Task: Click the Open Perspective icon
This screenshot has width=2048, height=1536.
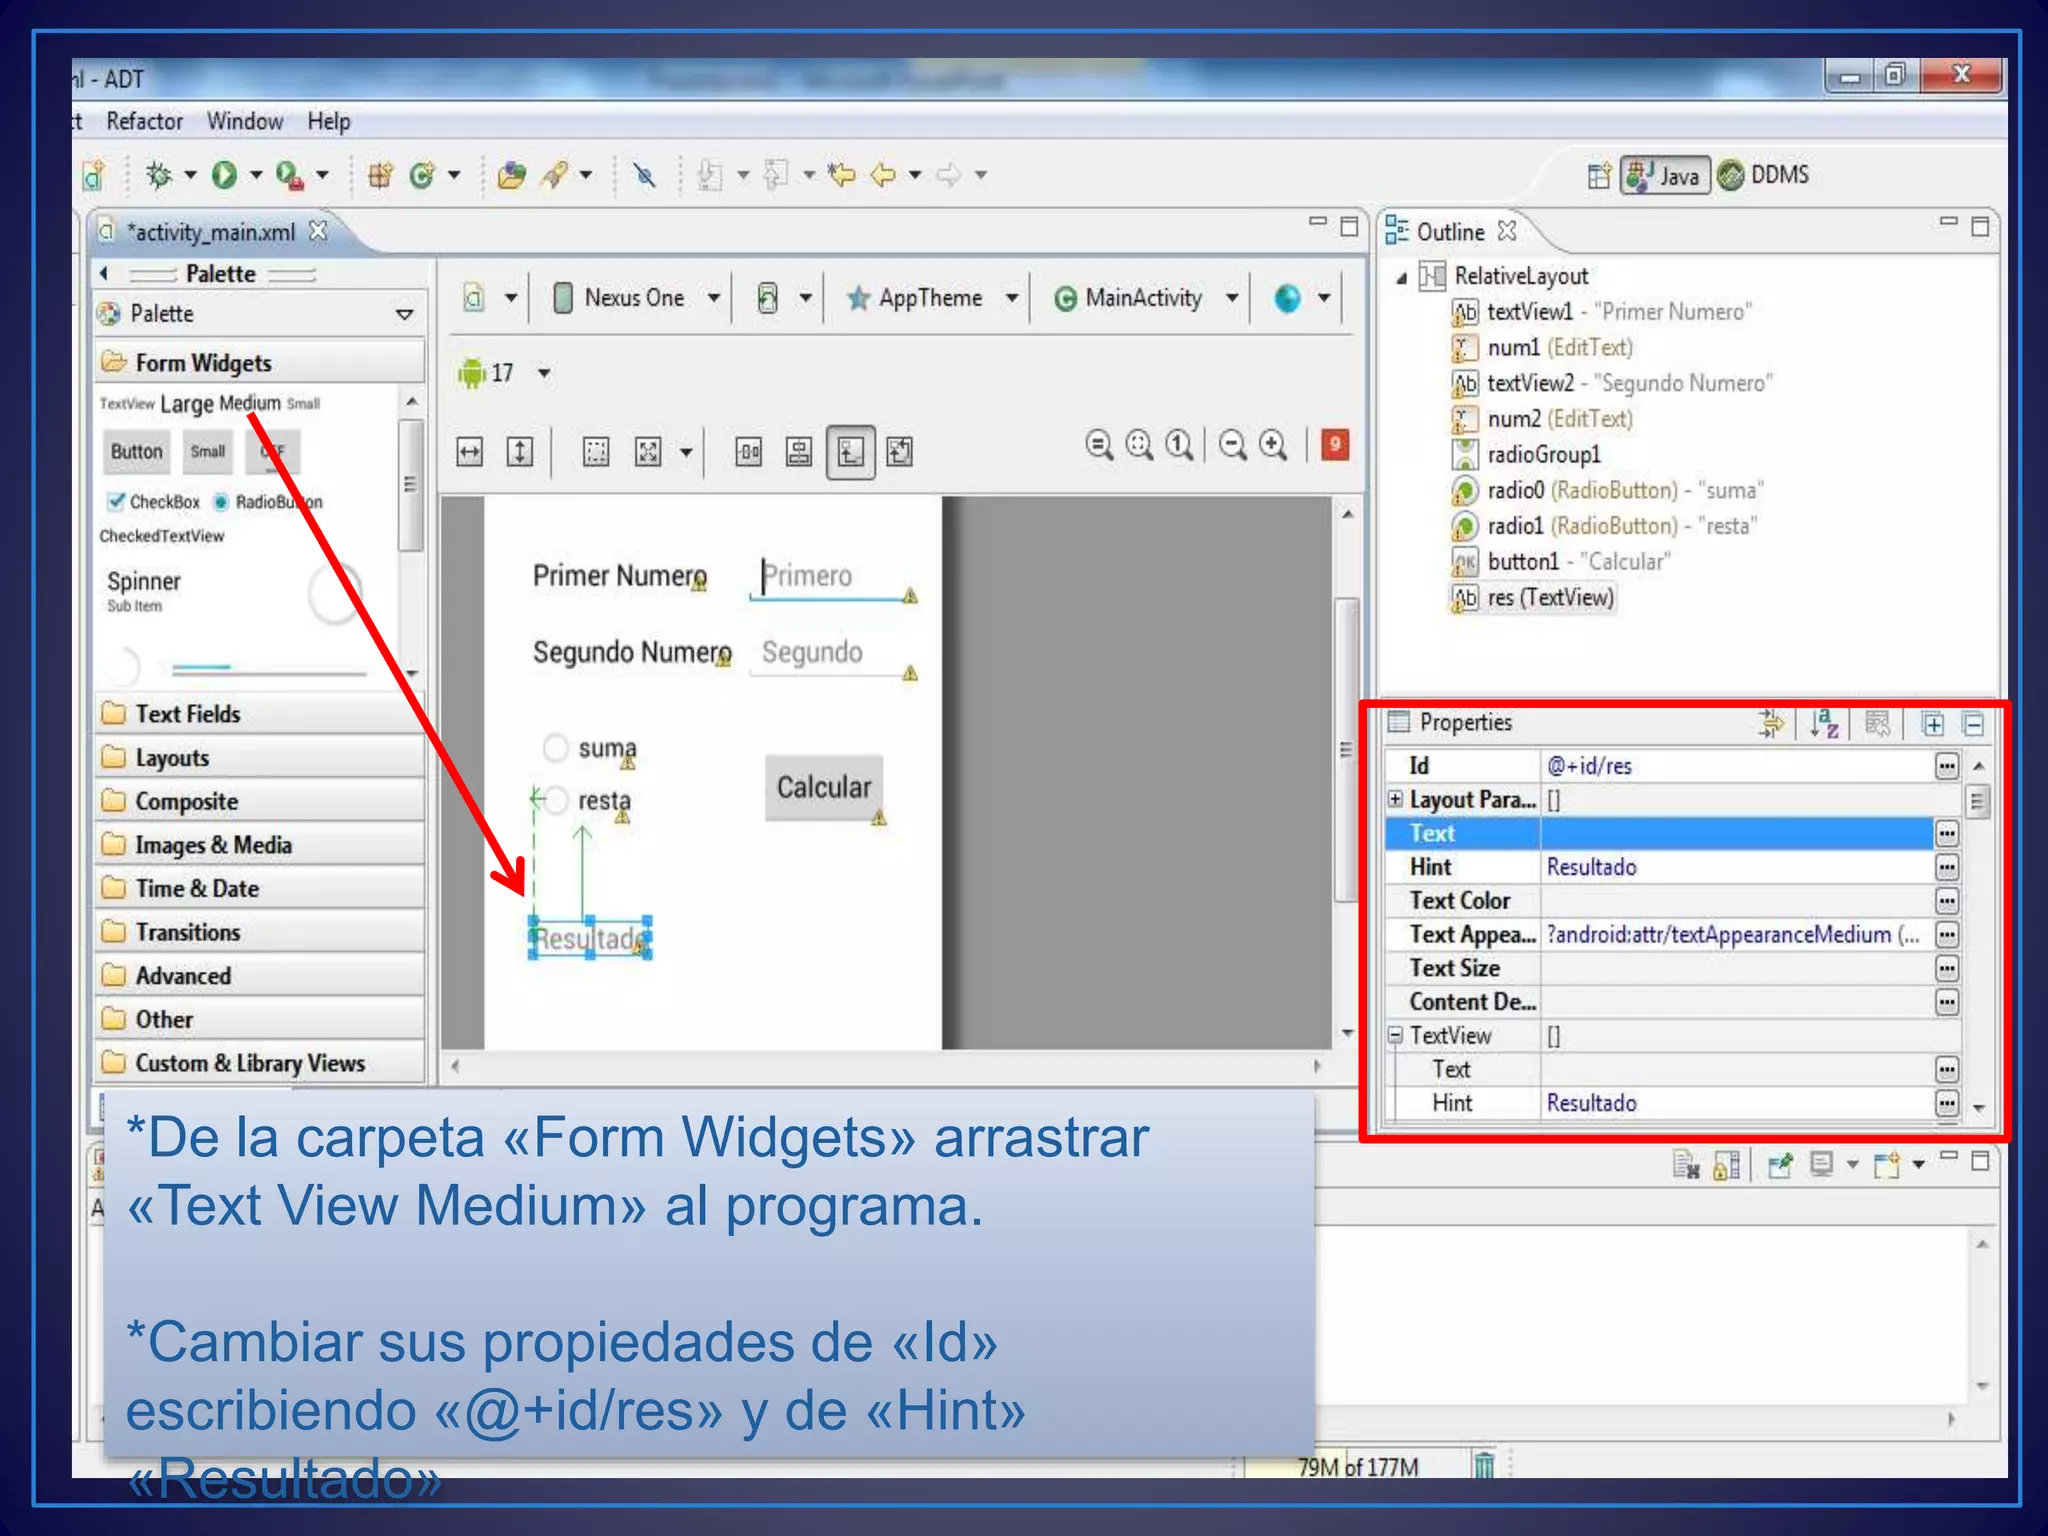Action: click(1599, 175)
